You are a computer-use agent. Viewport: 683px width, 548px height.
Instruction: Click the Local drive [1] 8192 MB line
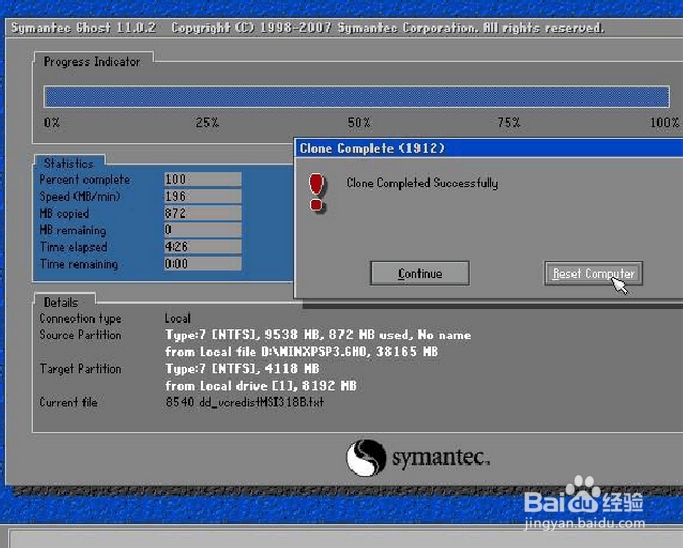(x=260, y=386)
